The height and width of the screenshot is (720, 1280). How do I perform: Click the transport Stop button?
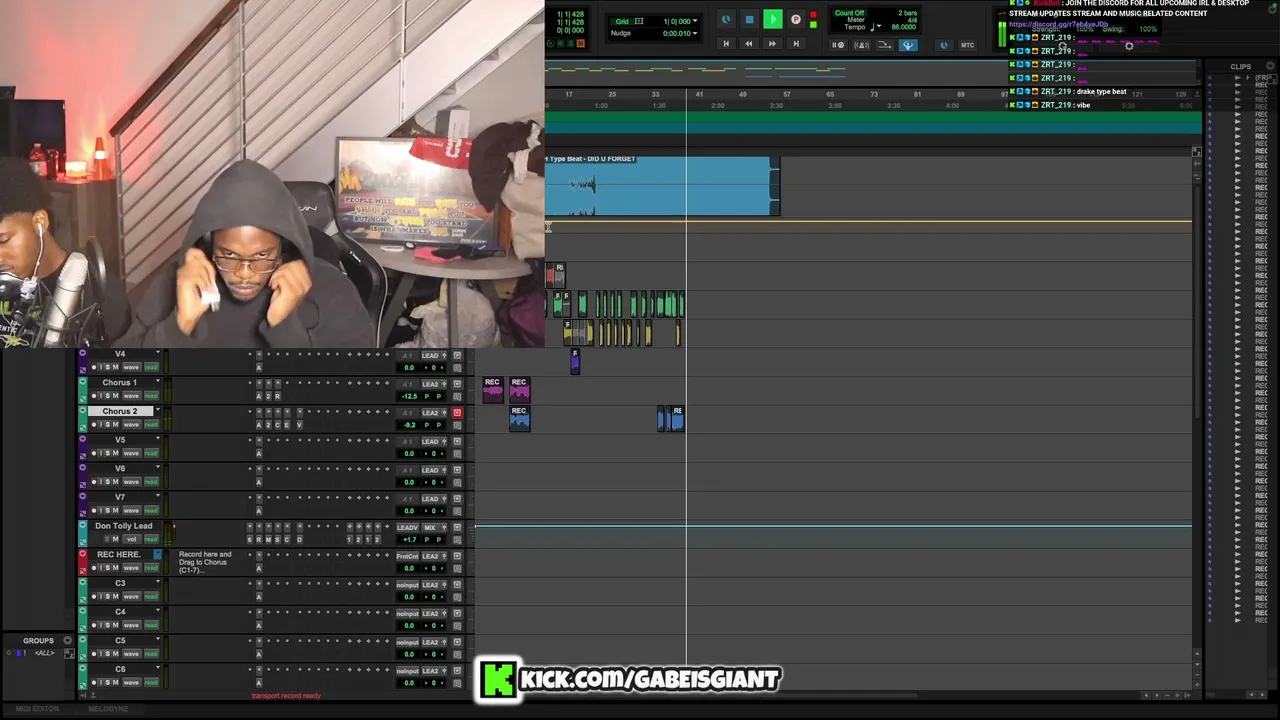(749, 19)
